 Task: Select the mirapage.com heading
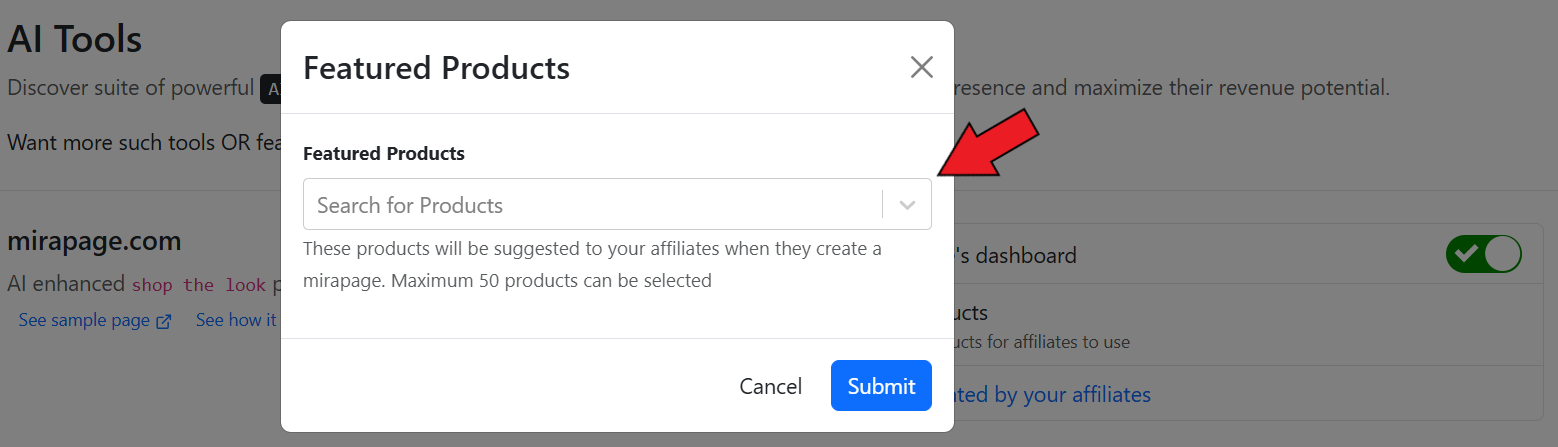point(94,241)
